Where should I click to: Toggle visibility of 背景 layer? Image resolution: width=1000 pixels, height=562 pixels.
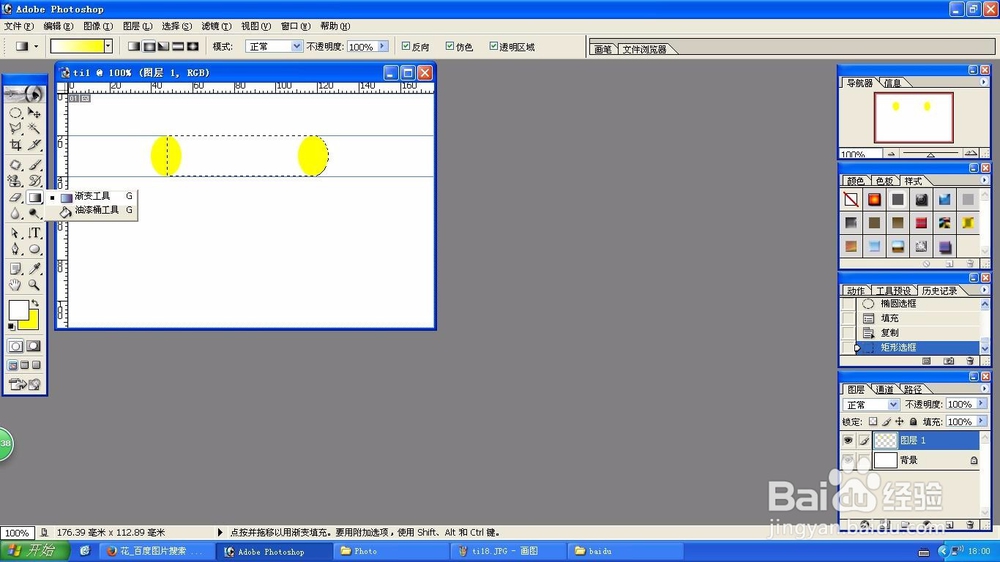(x=848, y=460)
